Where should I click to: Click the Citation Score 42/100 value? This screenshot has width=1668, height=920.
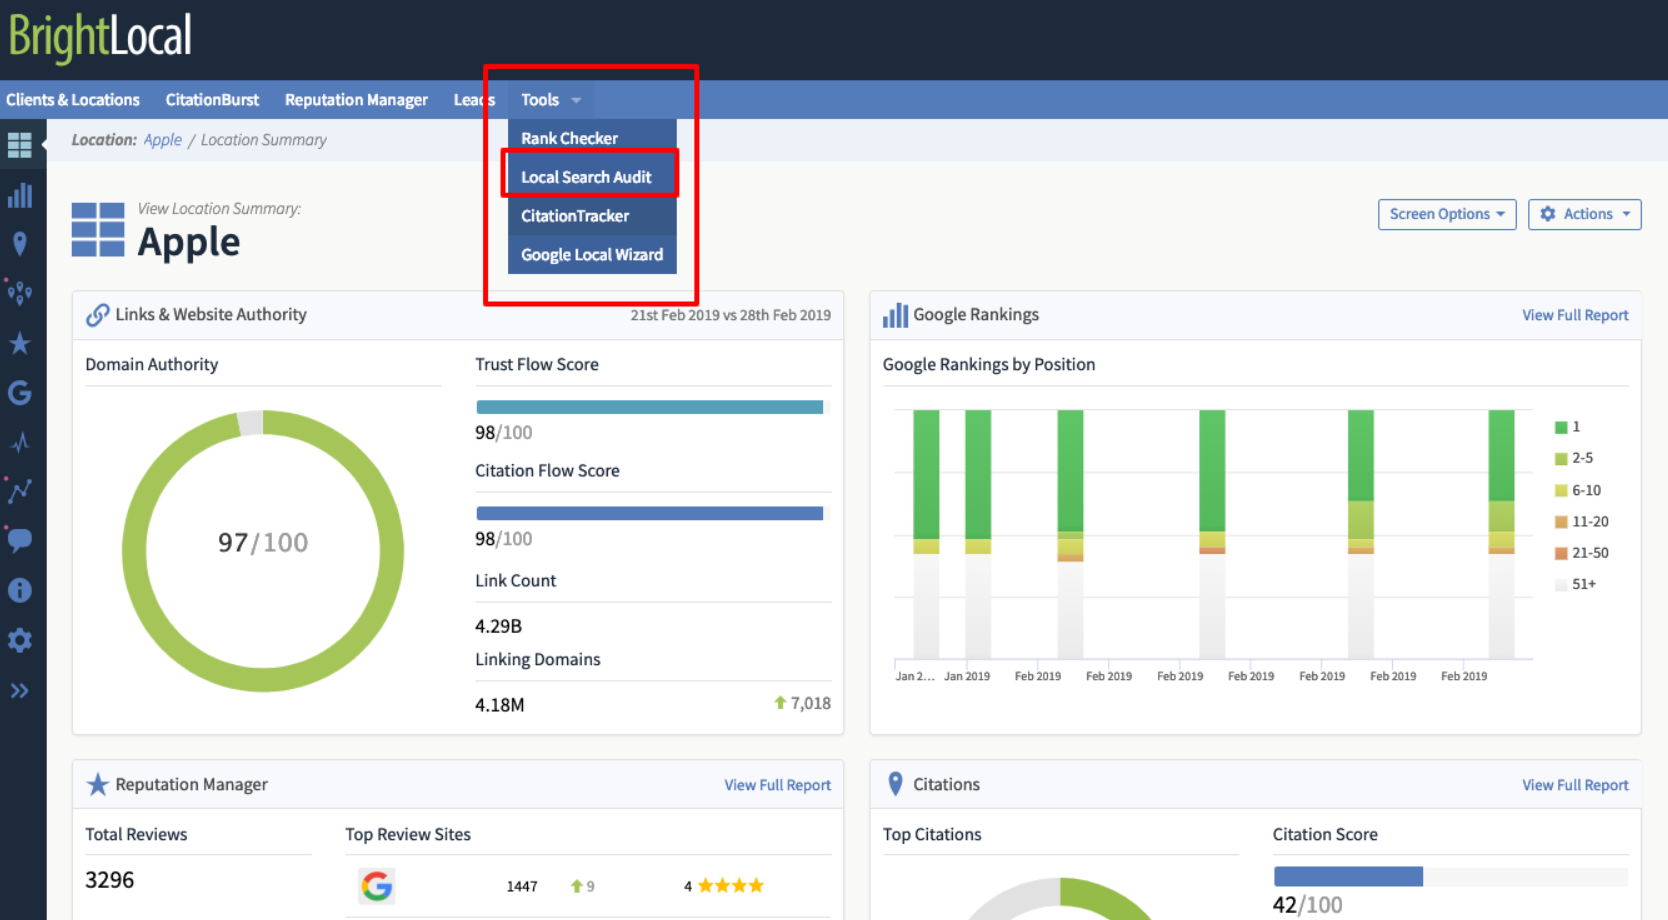1308,905
